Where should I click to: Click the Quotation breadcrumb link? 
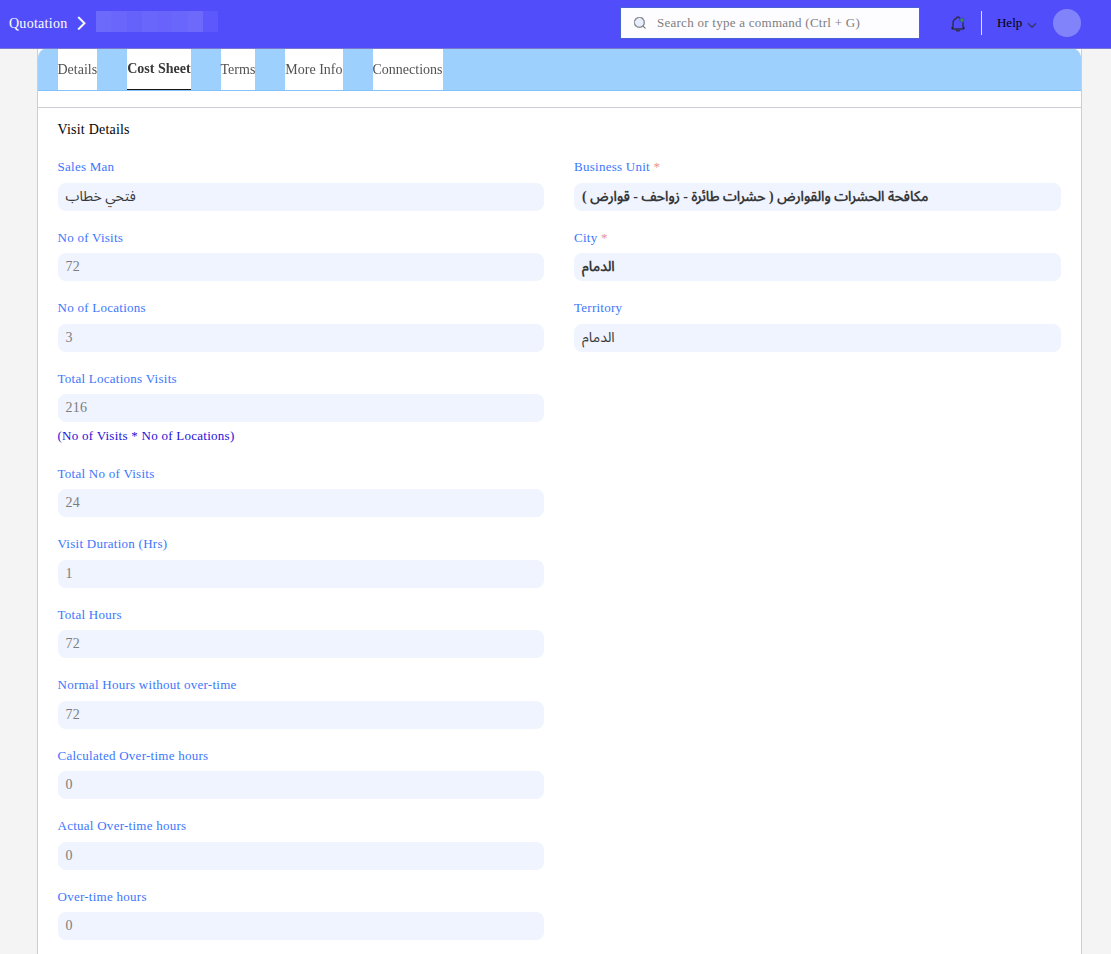pyautogui.click(x=38, y=23)
